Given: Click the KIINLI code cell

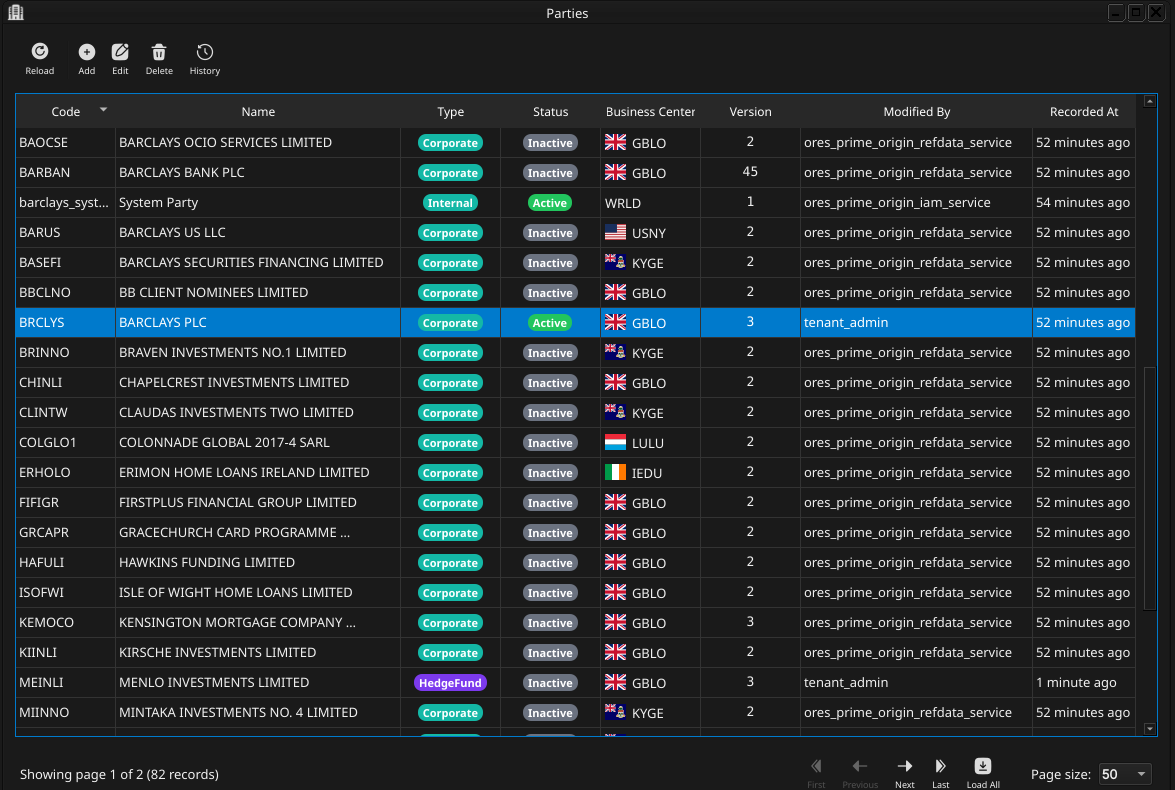Looking at the screenshot, I should [x=65, y=652].
